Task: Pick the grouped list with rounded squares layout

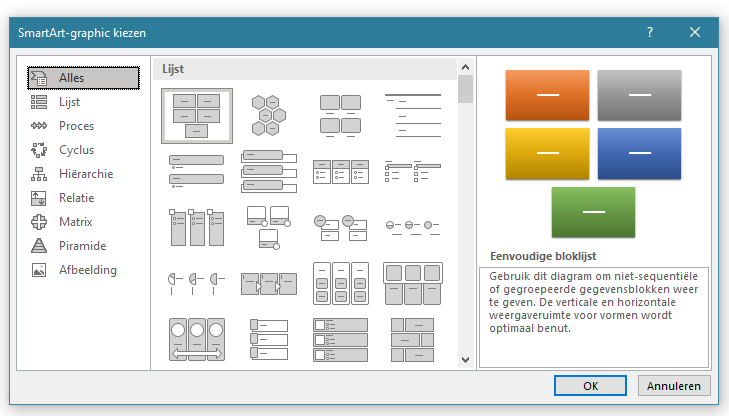Action: [340, 283]
